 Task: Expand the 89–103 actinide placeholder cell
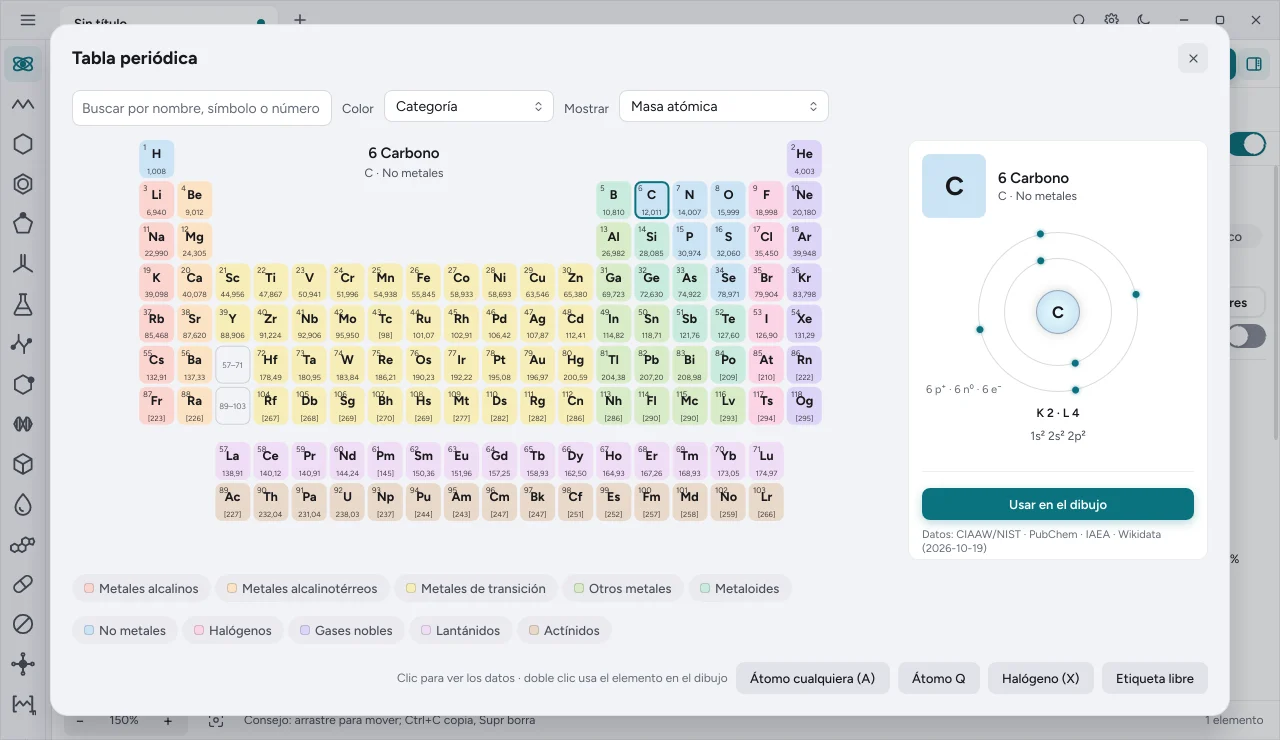(x=233, y=406)
